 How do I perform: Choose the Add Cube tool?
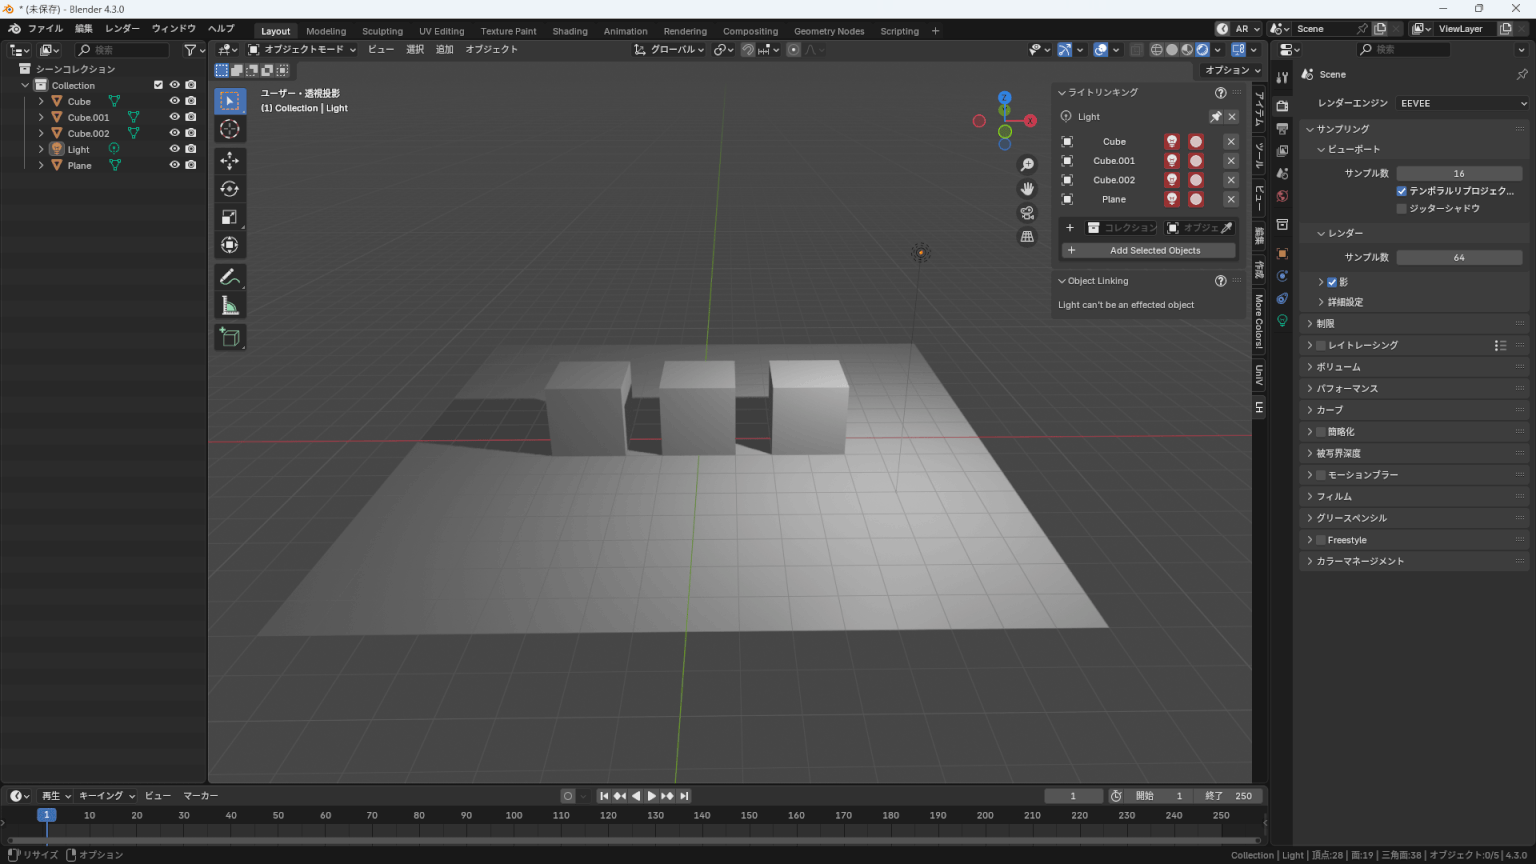230,337
